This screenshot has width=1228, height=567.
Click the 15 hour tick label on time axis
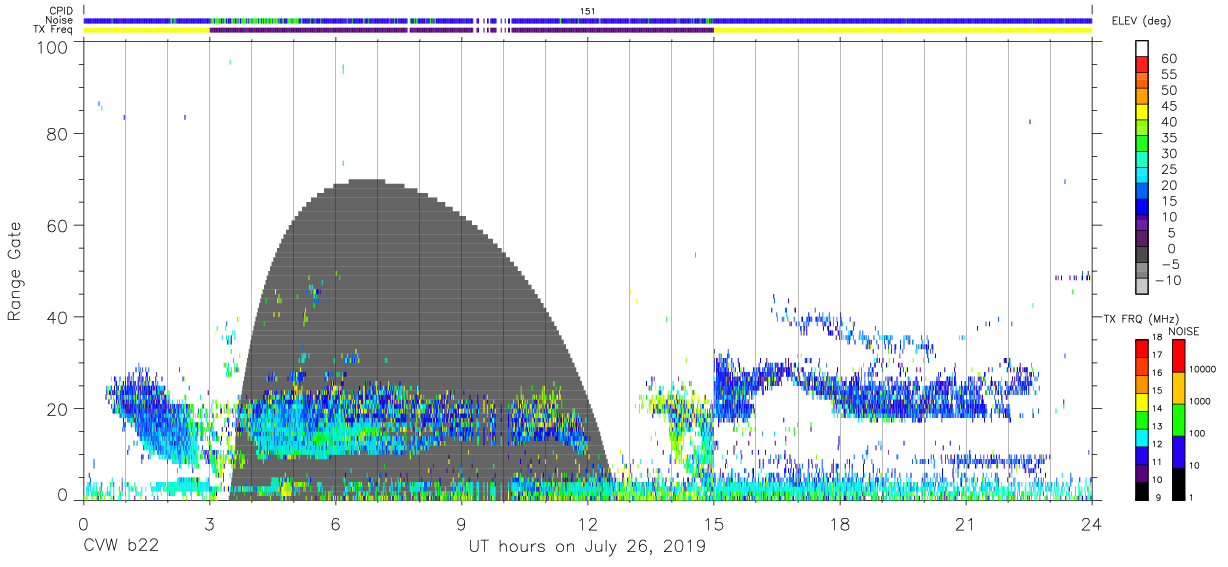(x=713, y=524)
